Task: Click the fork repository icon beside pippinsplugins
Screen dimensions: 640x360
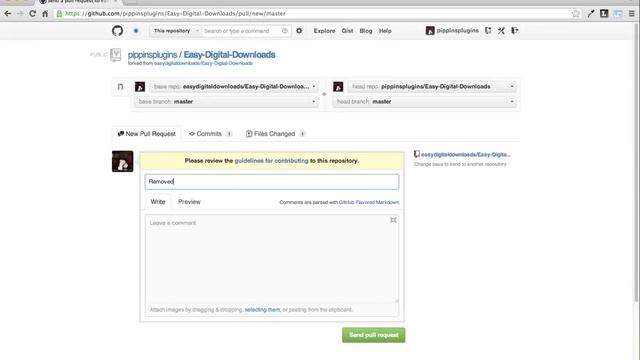Action: 116,54
